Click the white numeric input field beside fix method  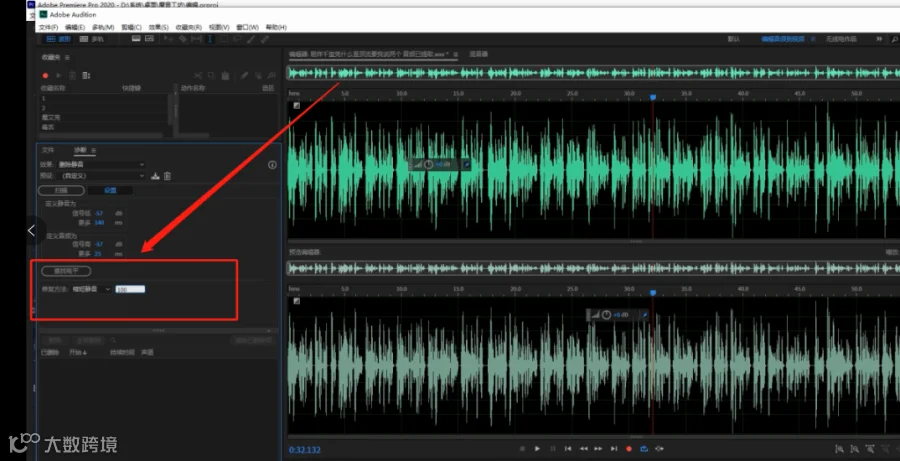point(130,289)
